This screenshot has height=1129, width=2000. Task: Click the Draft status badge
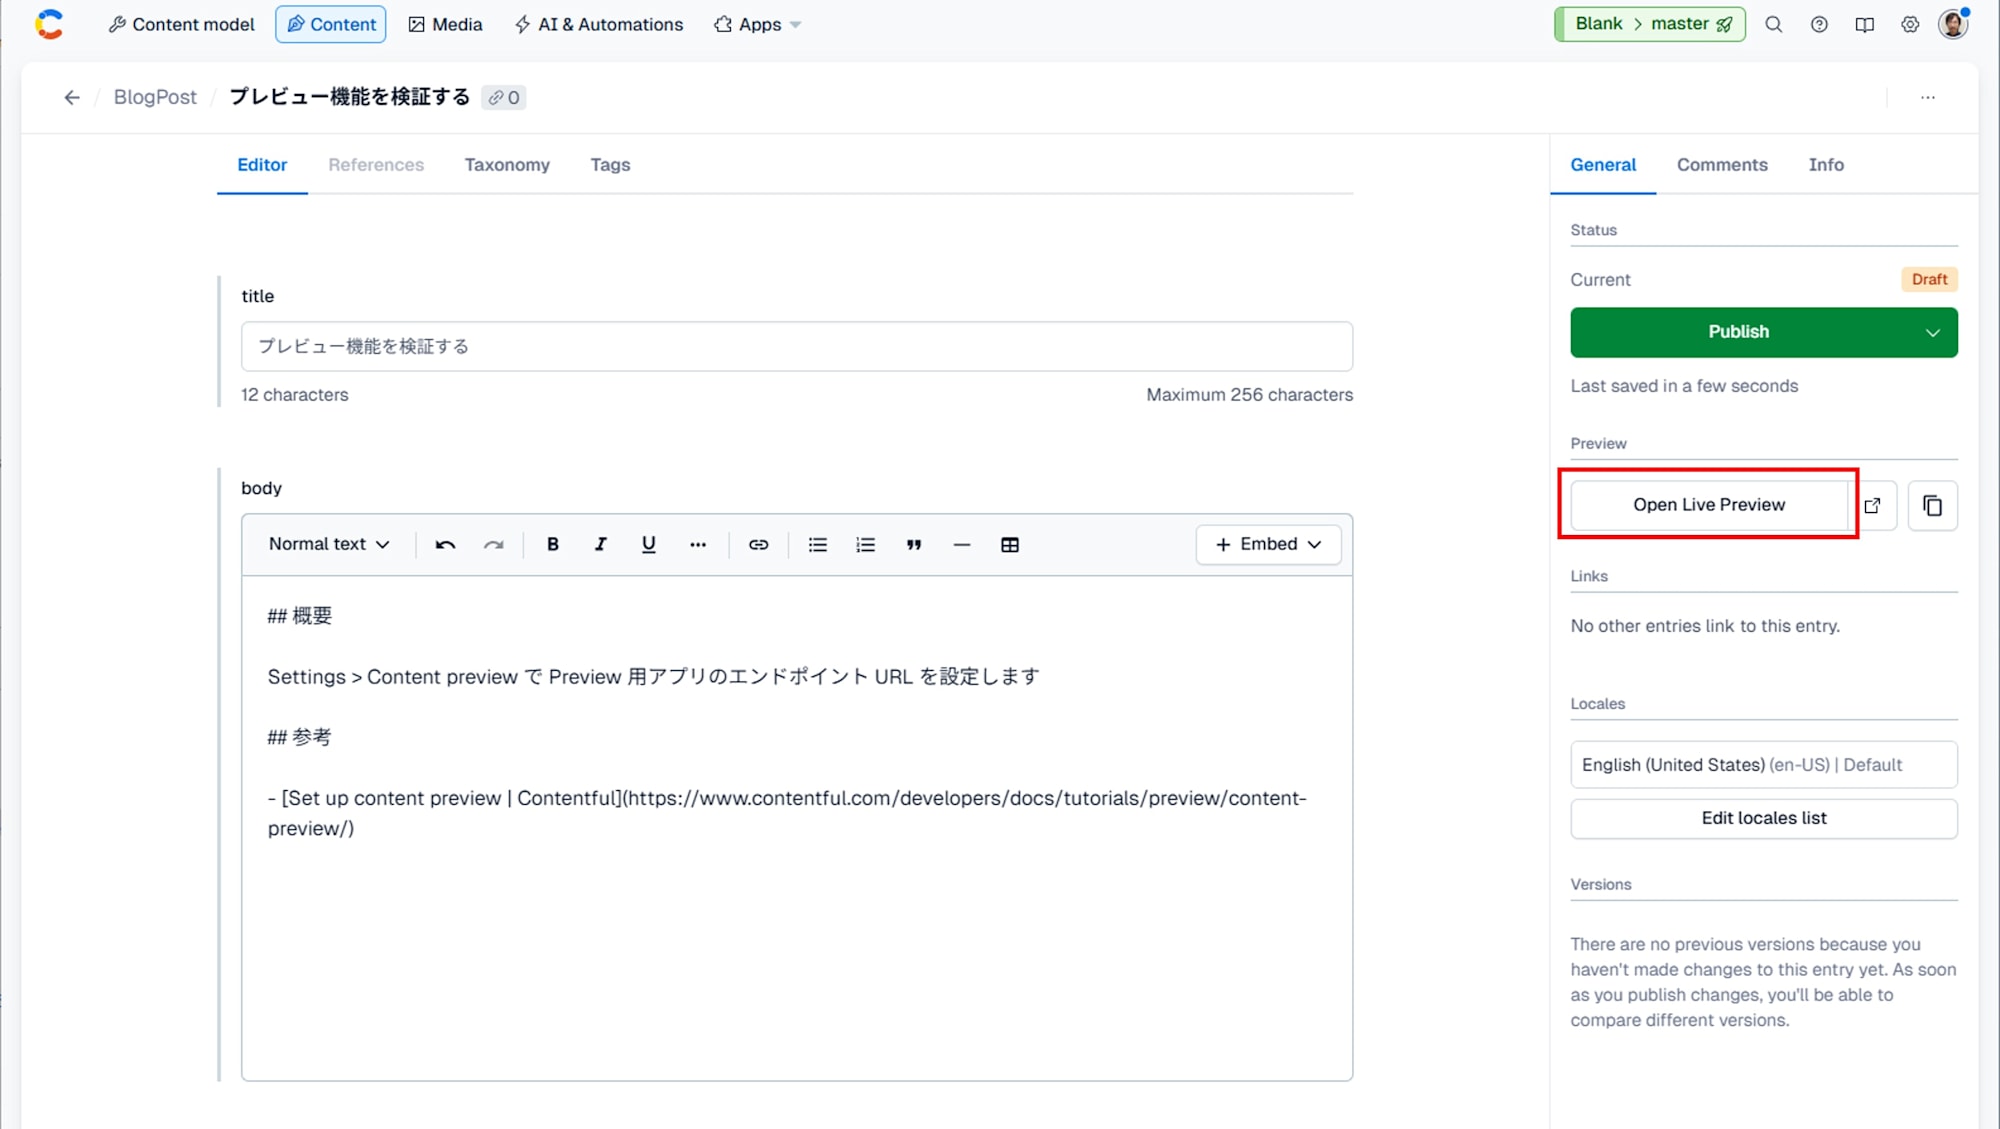(1929, 280)
